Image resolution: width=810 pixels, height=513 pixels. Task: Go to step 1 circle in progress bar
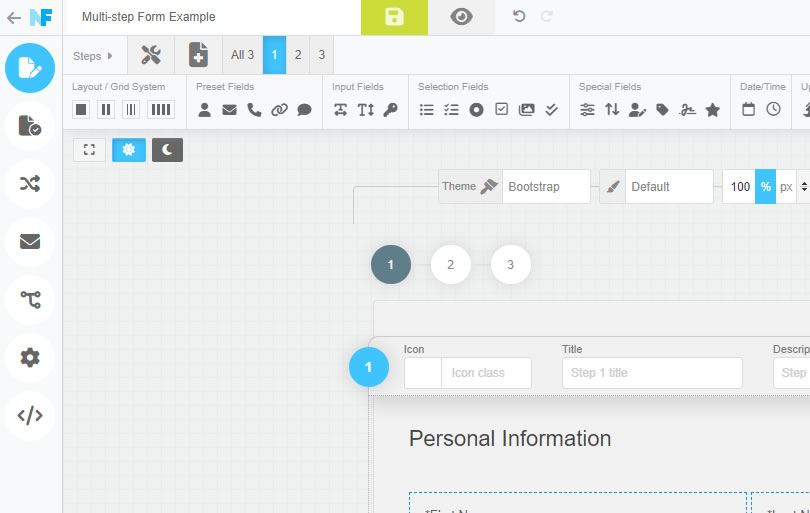pos(391,265)
